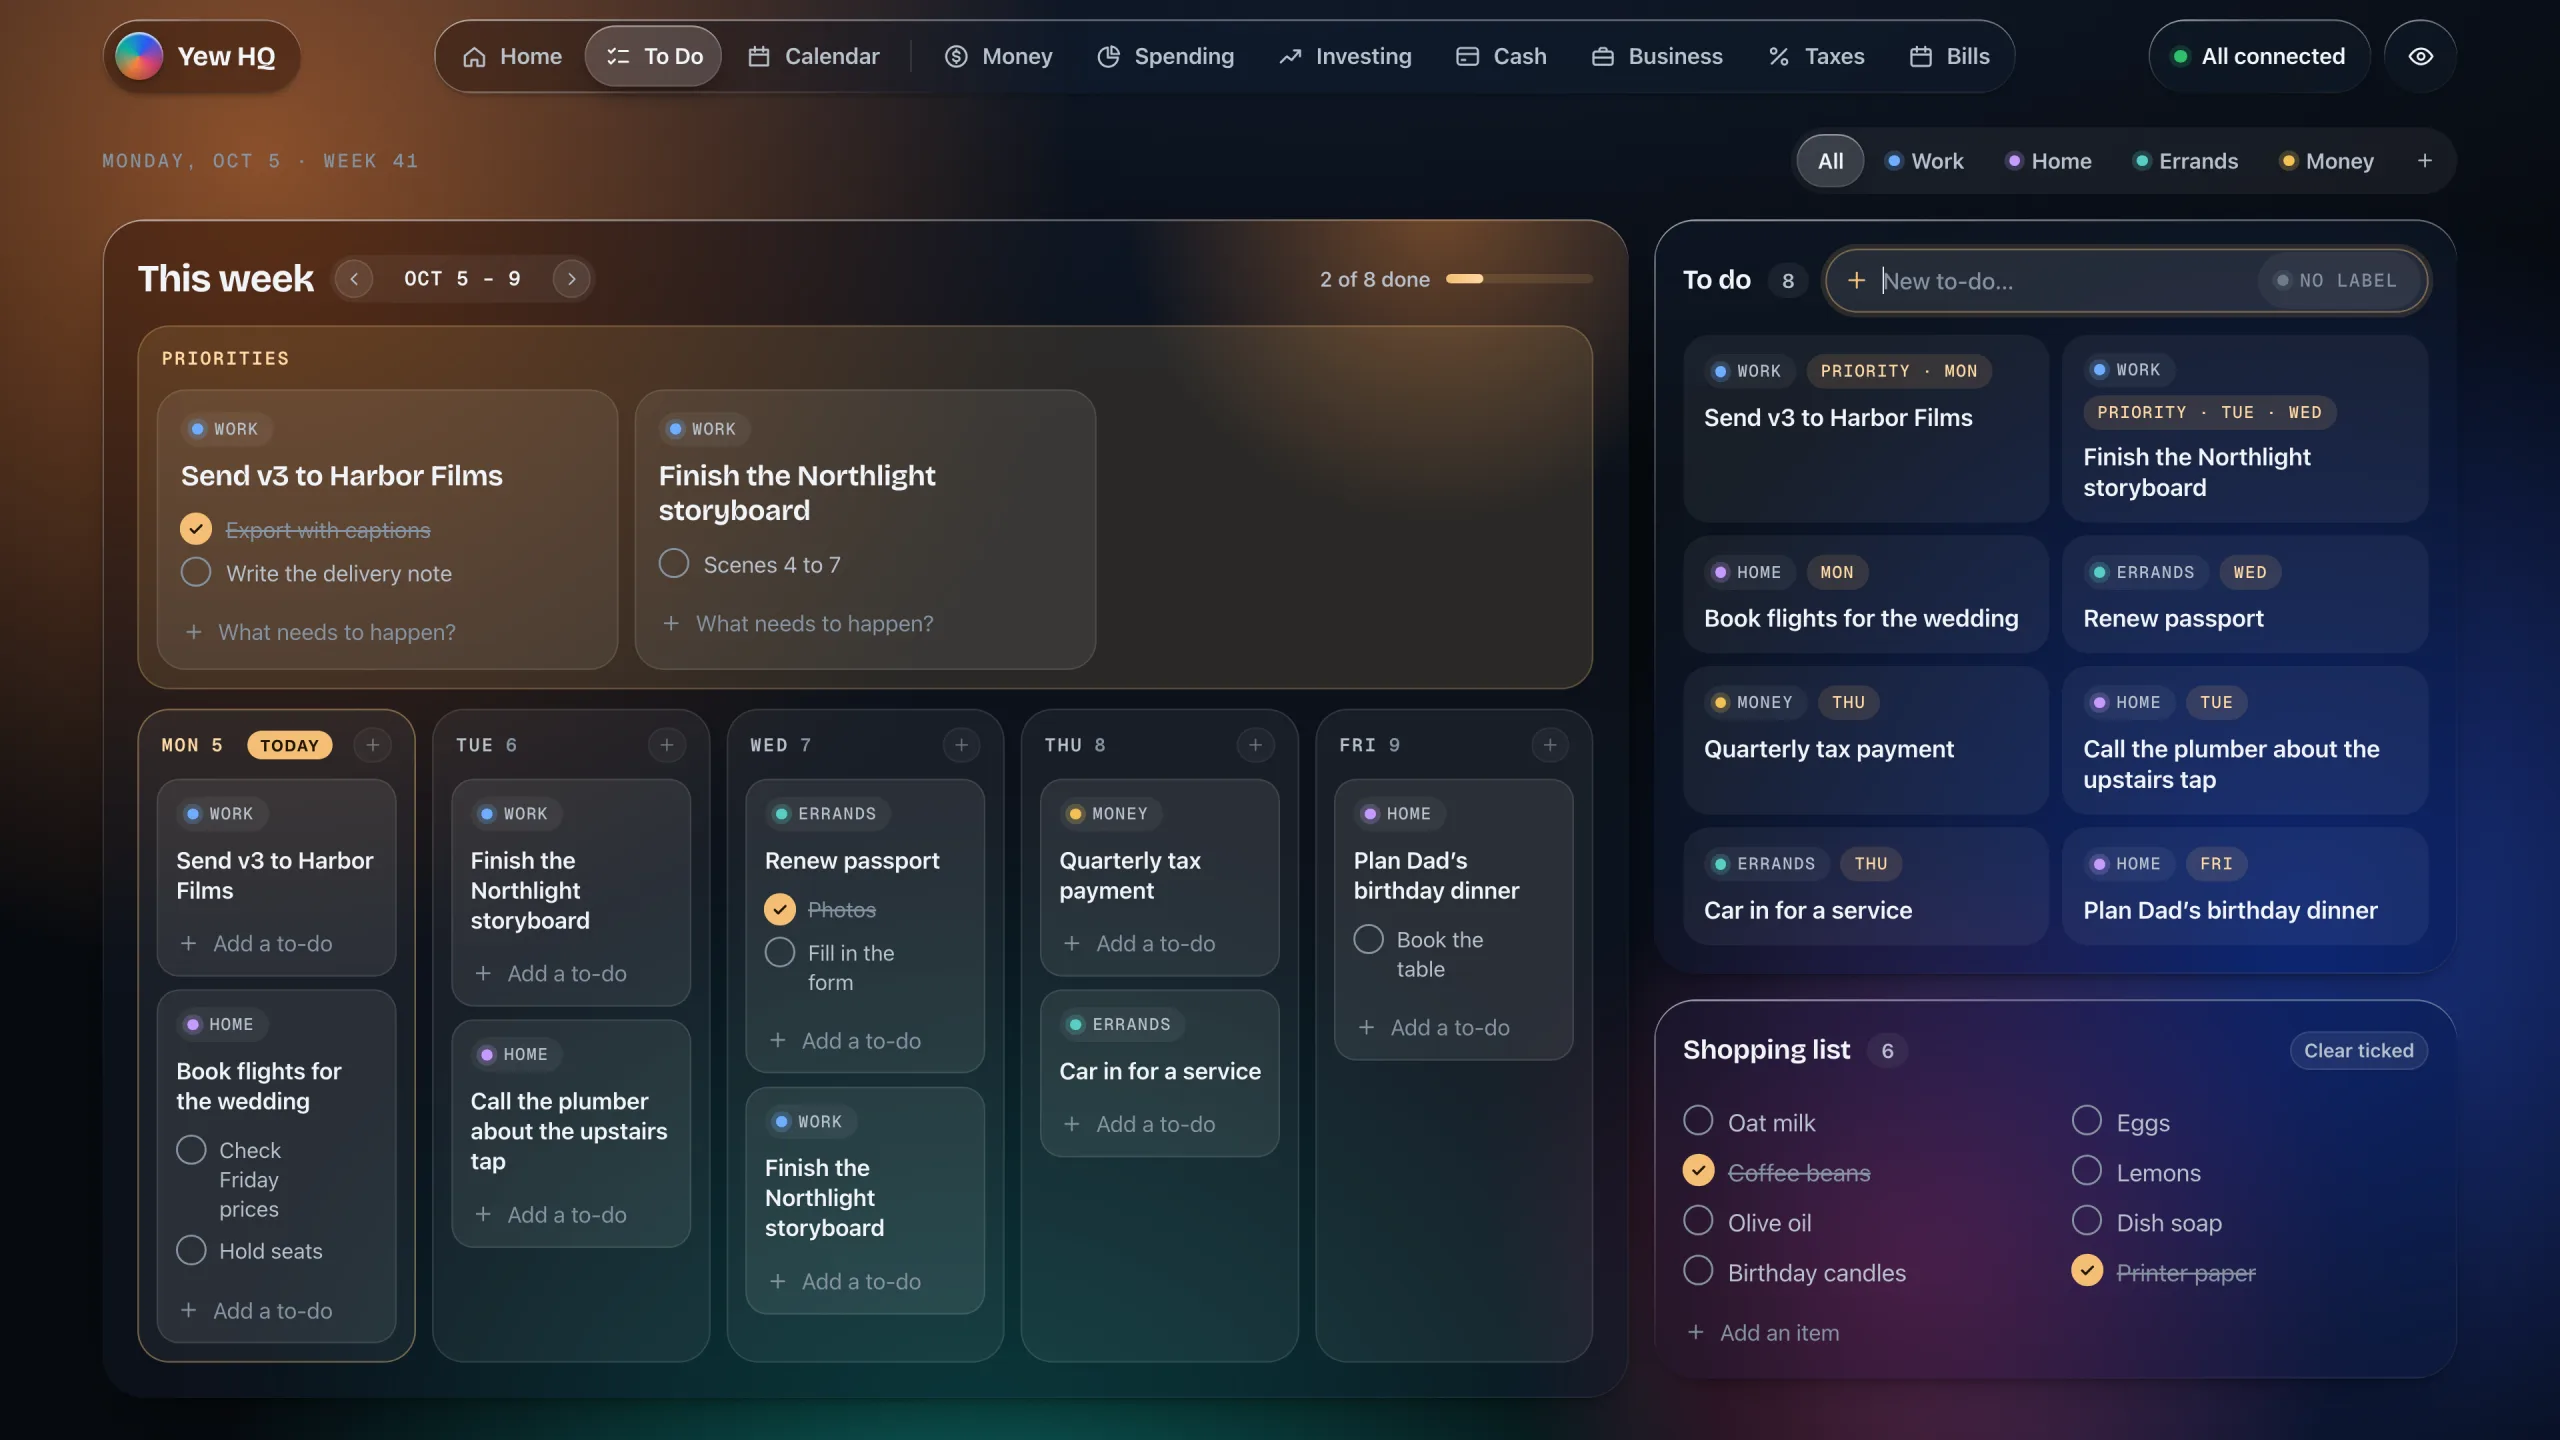Add a card to FRI 9 column
Image resolution: width=2560 pixels, height=1440 pixels.
pyautogui.click(x=1550, y=745)
